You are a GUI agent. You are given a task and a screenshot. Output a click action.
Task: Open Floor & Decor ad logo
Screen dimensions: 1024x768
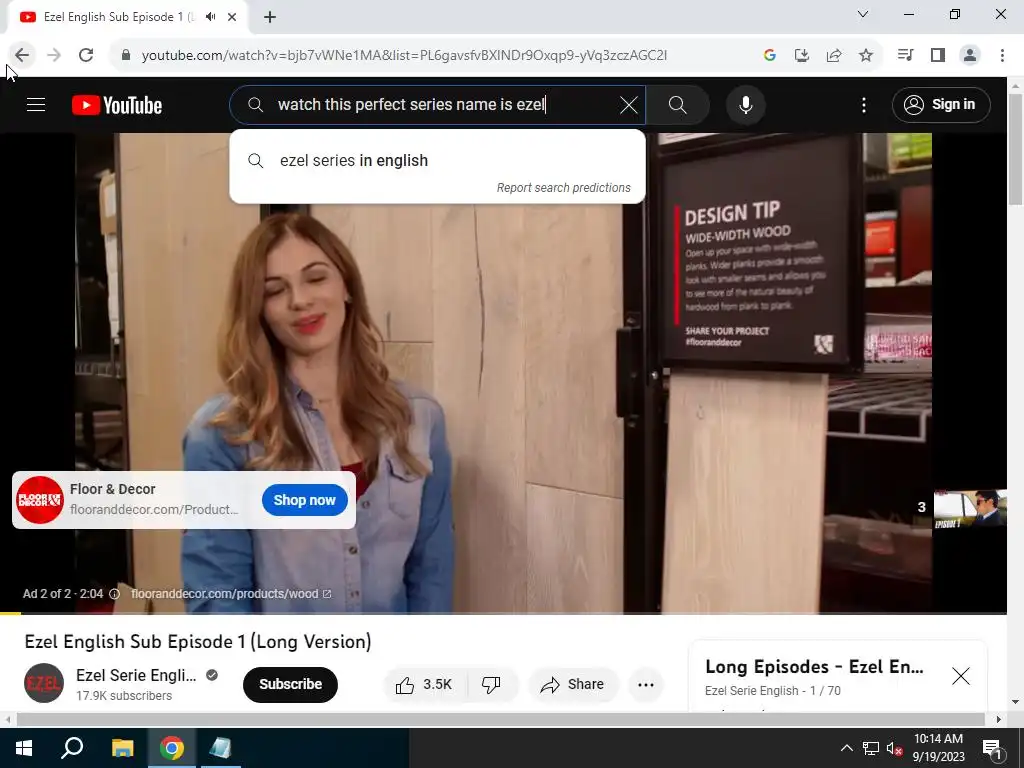(40, 500)
